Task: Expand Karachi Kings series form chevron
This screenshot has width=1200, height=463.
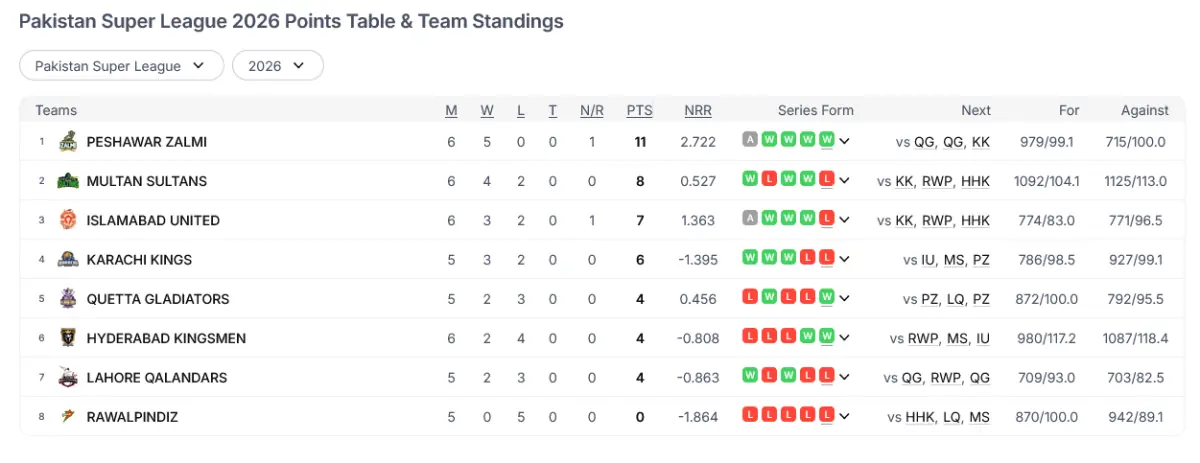Action: [845, 259]
